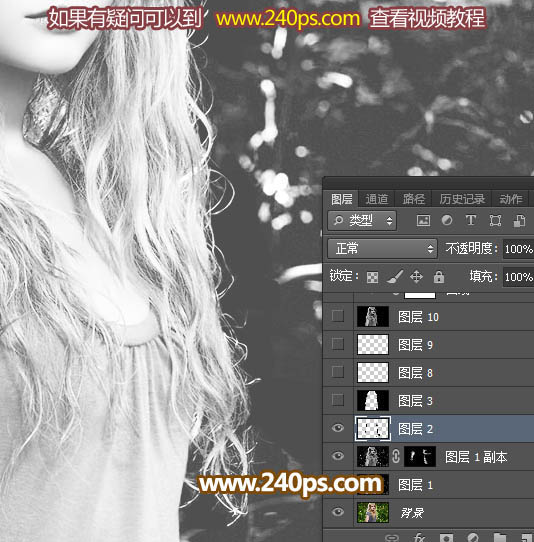
Task: Click the 填充 100% fill field
Action: click(x=518, y=277)
